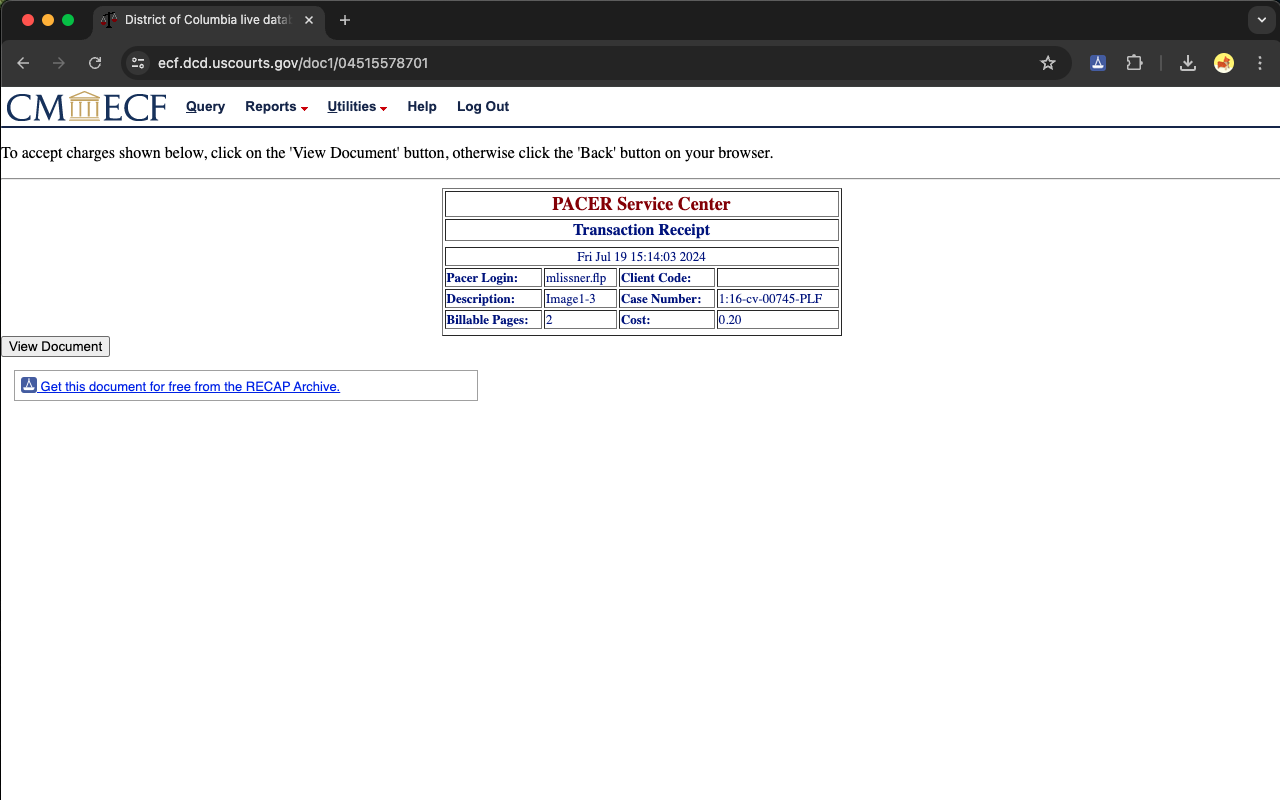Click the PACER Service Center heading
The image size is (1280, 800).
click(x=641, y=204)
